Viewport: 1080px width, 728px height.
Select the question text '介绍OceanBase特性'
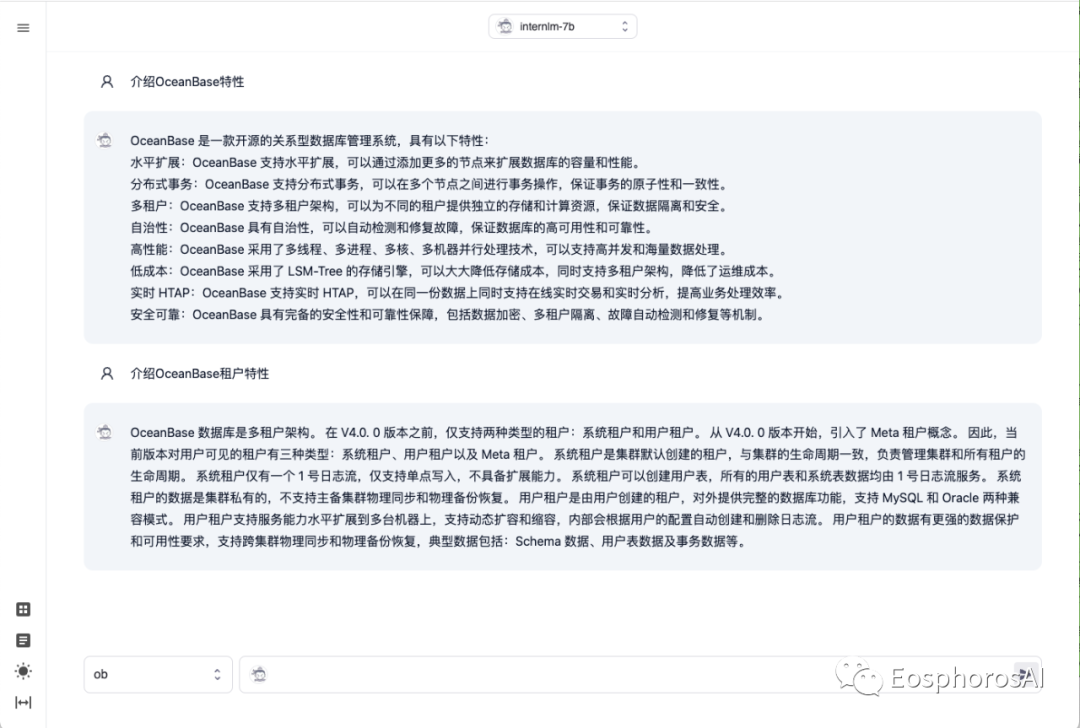coord(187,82)
